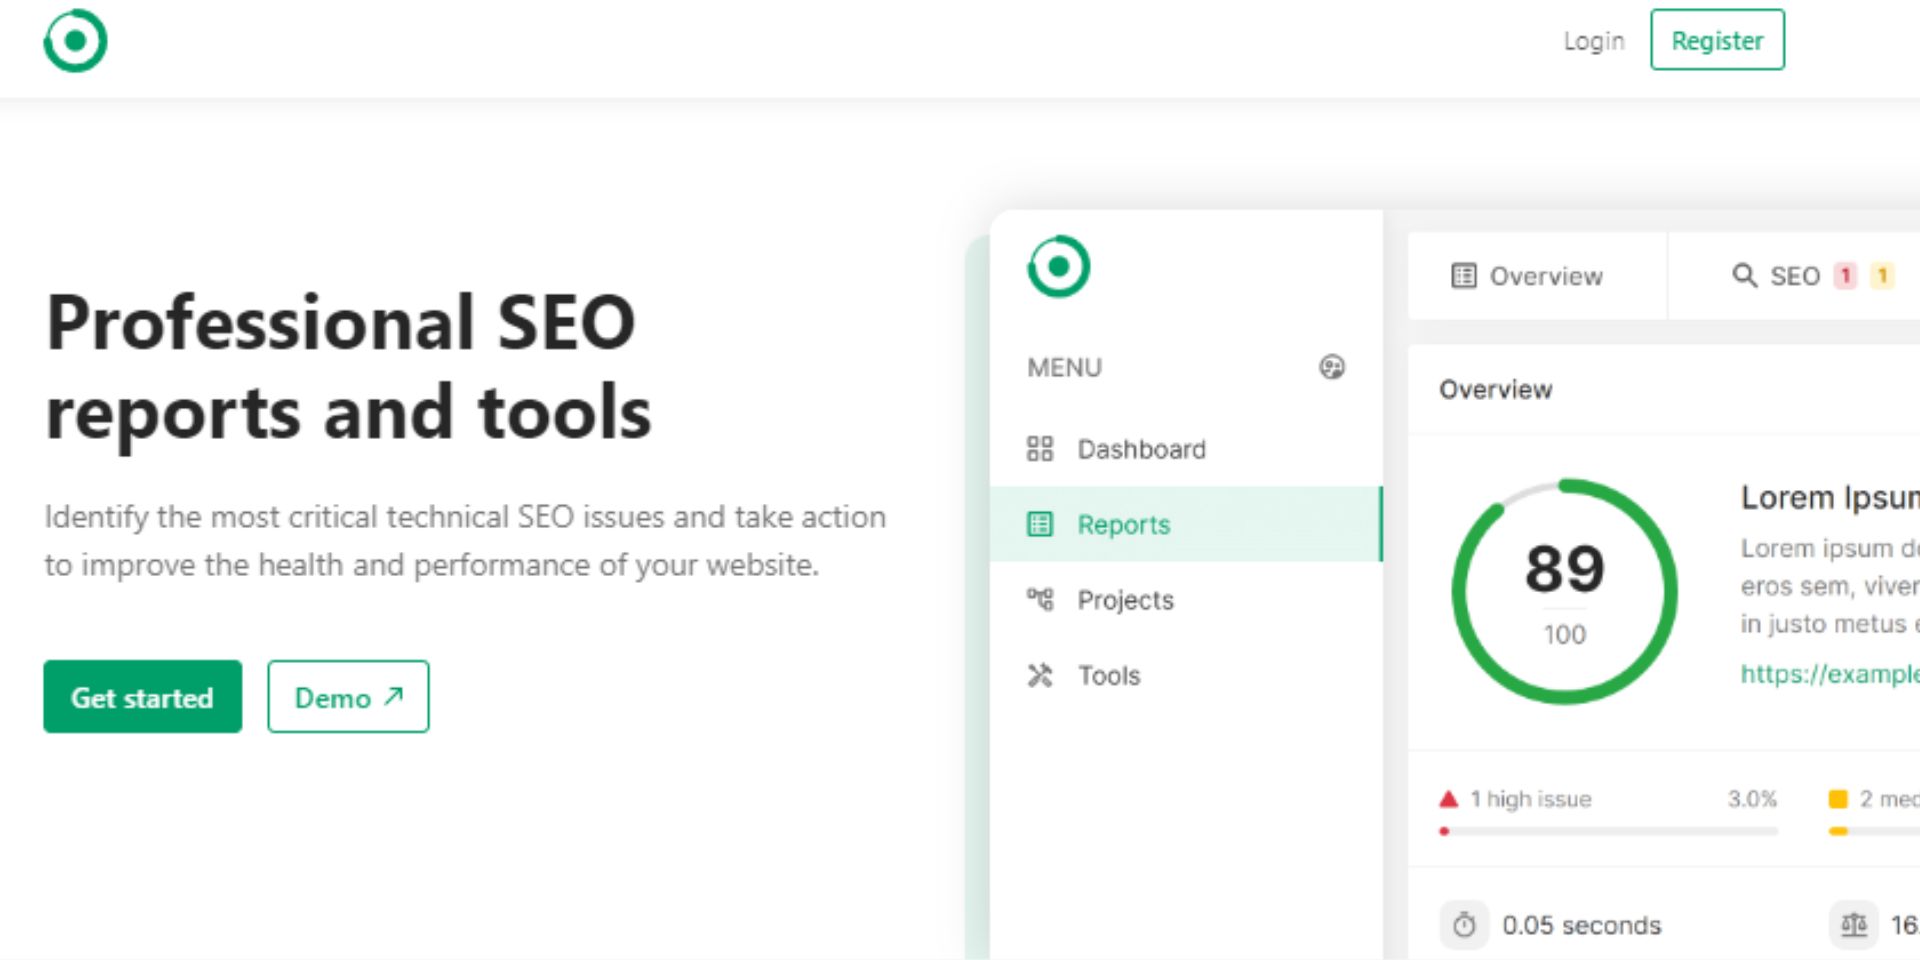Click the green site logo in header
The width and height of the screenshot is (1920, 960).
[x=75, y=41]
